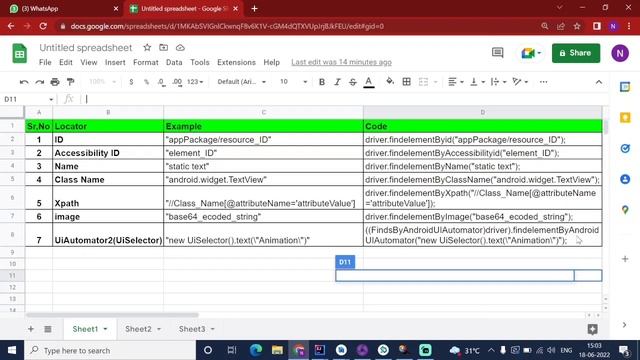Screen dimensions: 640x360
Task: Click merge cells icon
Action: [424, 82]
